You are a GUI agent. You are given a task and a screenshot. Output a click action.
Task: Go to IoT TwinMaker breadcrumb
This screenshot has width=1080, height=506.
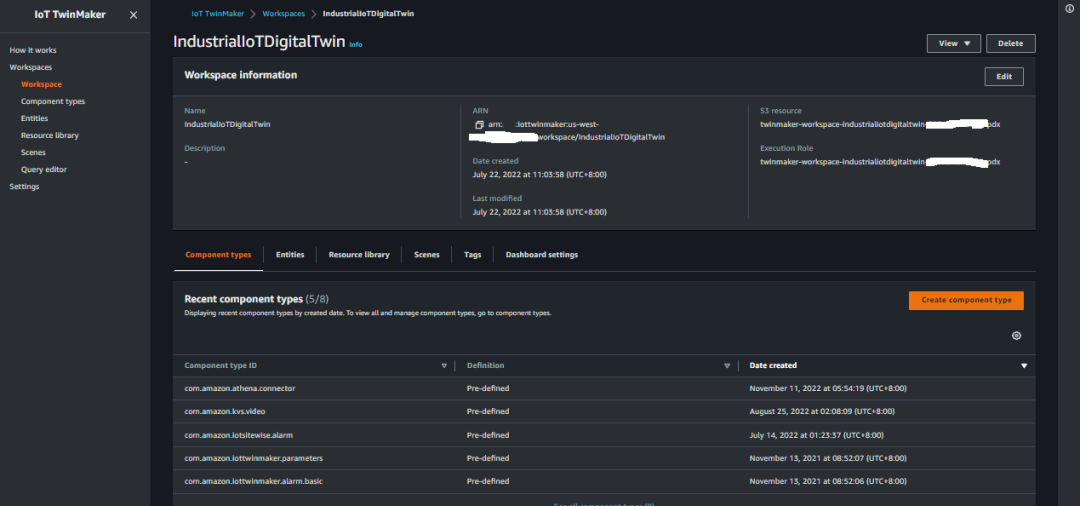coord(216,14)
